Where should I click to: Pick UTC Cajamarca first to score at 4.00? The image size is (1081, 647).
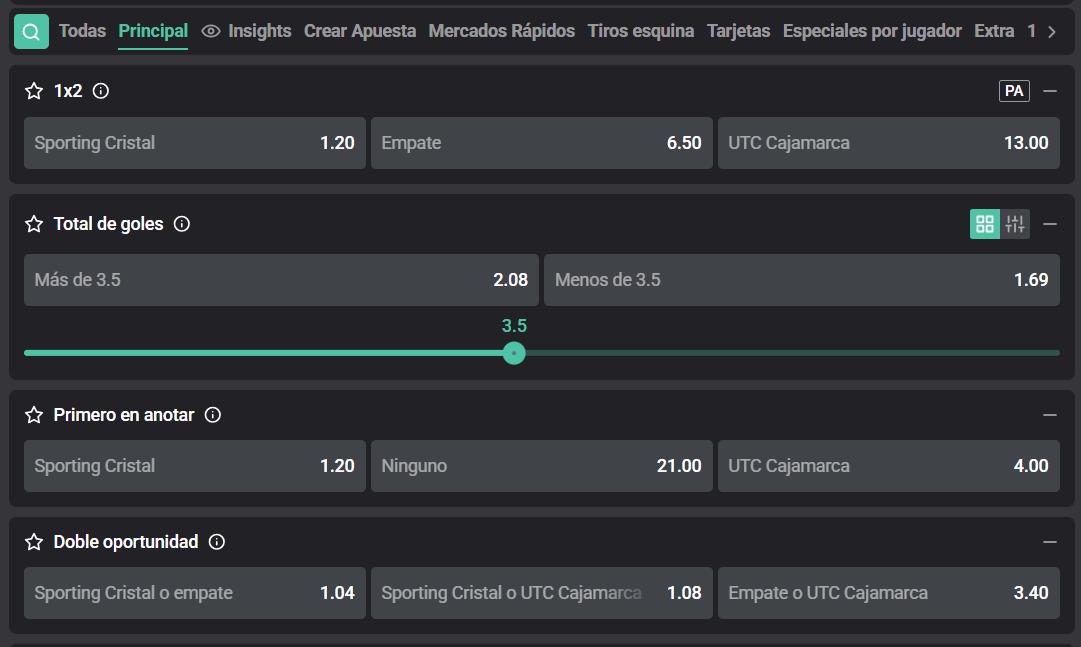(x=889, y=466)
